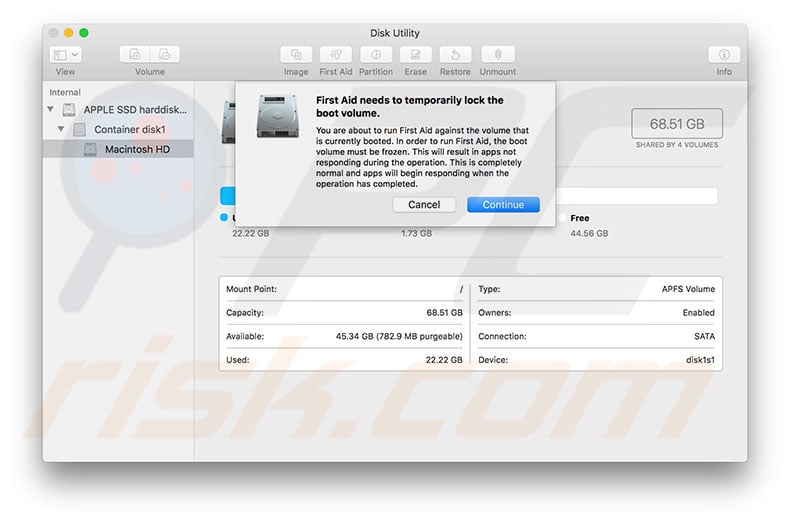Screen dimensions: 790x523
Task: Click the Macintosh HD volume icon
Action: coord(90,149)
